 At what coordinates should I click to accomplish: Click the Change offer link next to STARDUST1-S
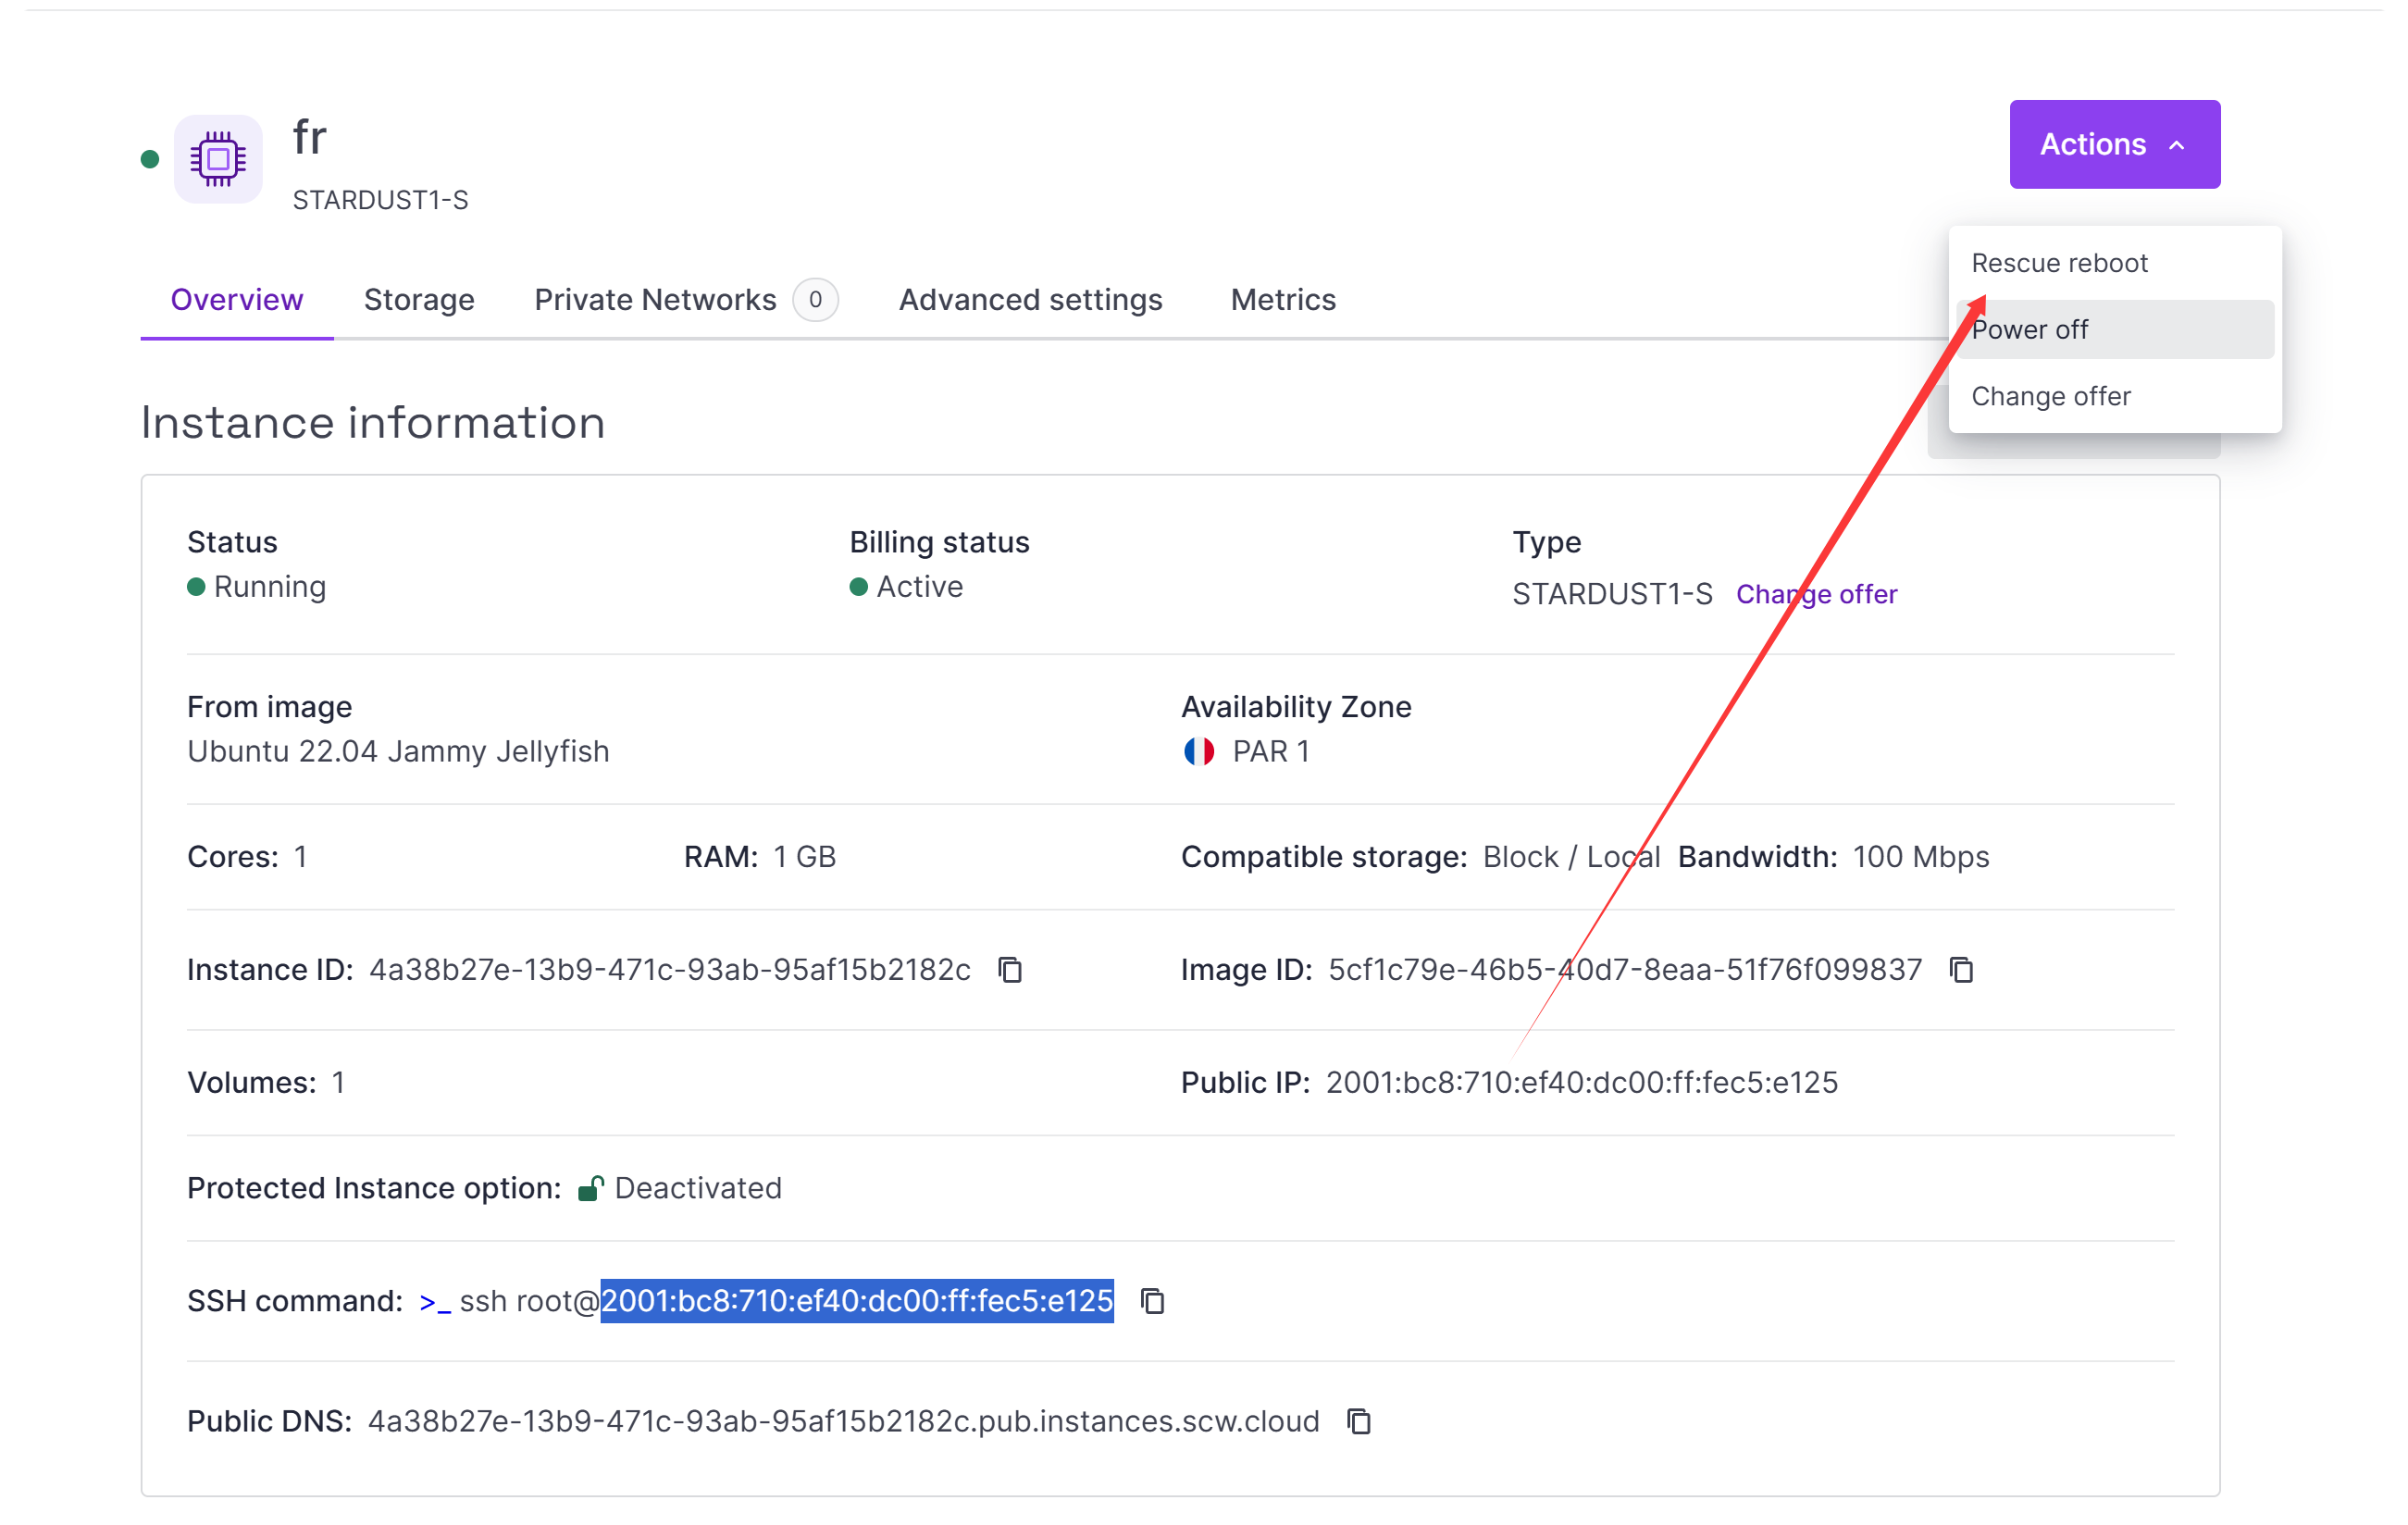coord(1816,594)
